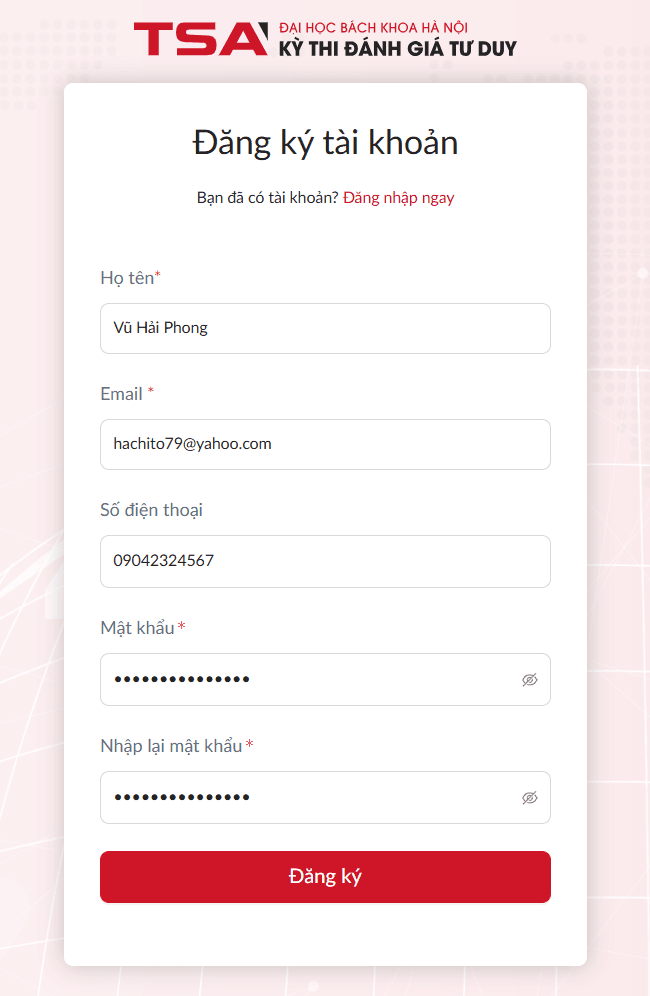Click the Mật khẩu label text
Viewport: 650px width, 996px height.
coord(138,628)
